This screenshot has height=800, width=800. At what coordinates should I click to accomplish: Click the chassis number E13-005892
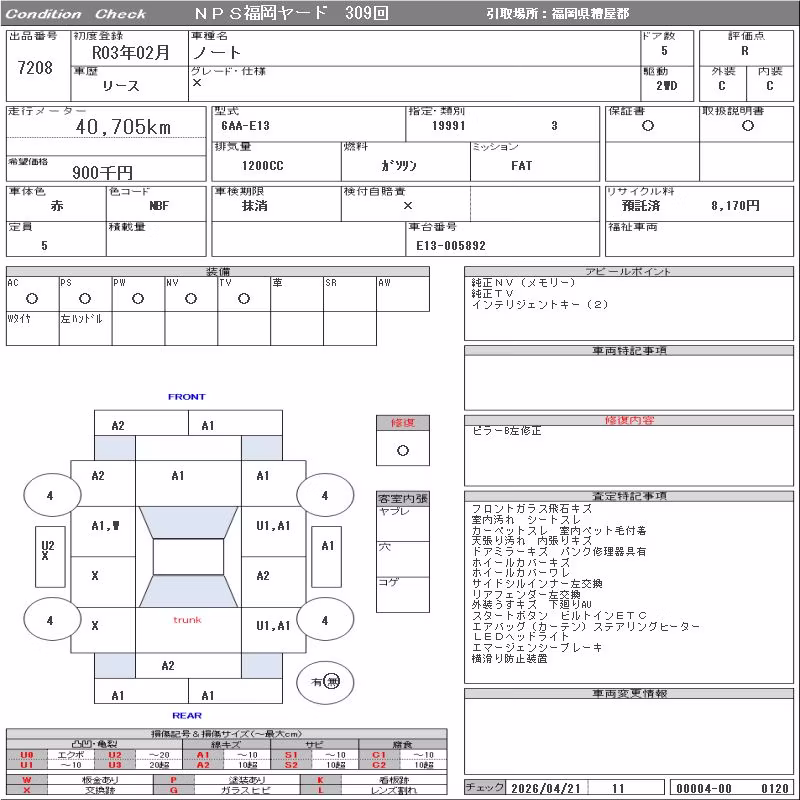pos(451,246)
